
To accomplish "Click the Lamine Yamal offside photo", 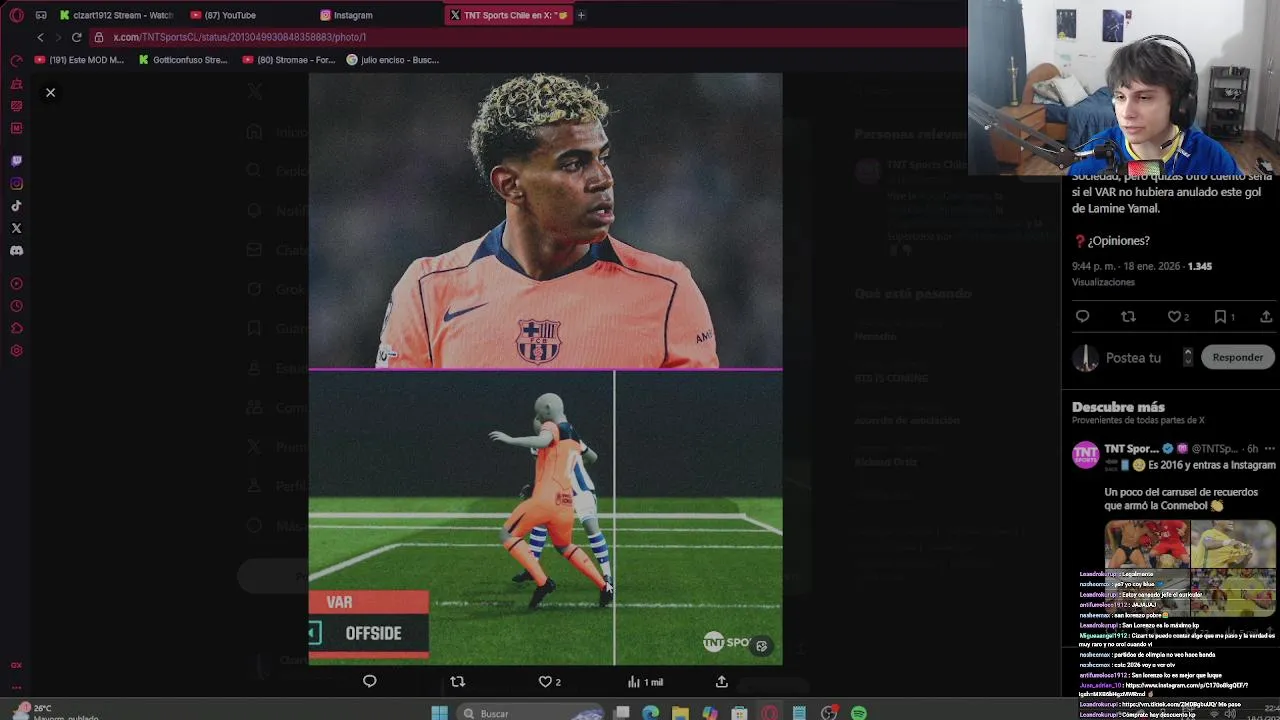I will click(545, 369).
